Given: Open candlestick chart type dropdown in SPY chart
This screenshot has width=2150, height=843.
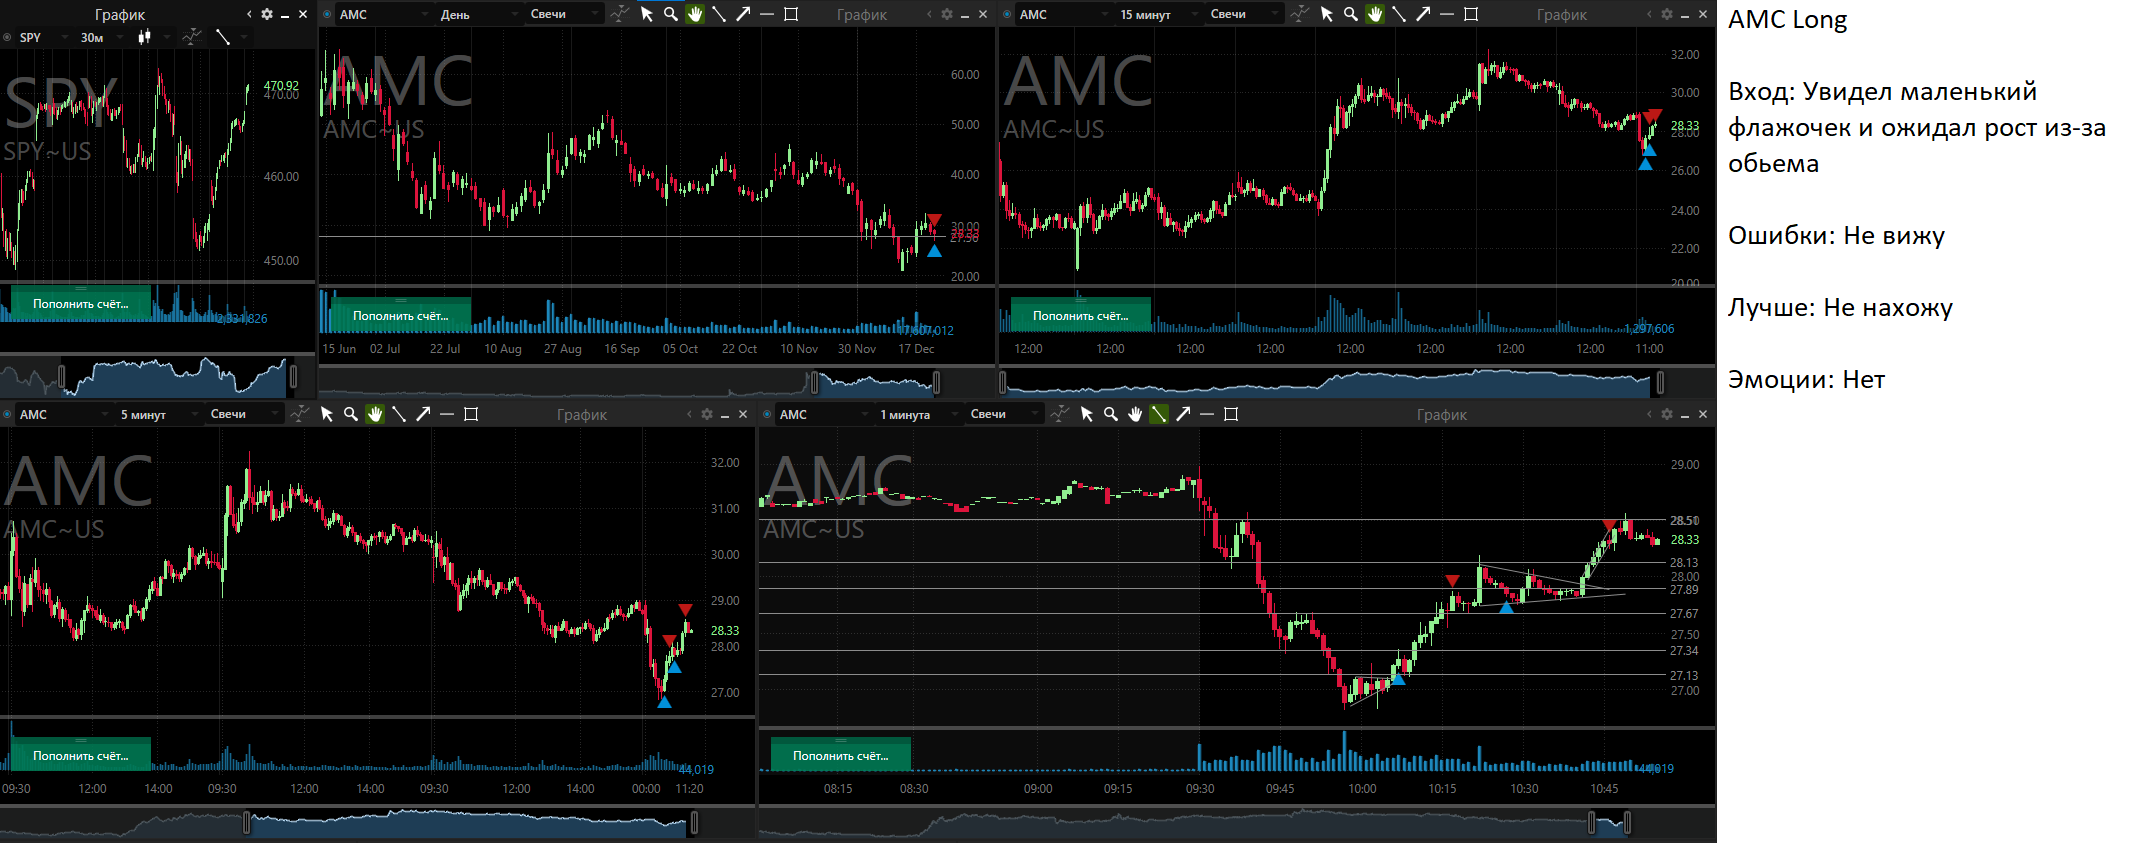Looking at the screenshot, I should [154, 37].
